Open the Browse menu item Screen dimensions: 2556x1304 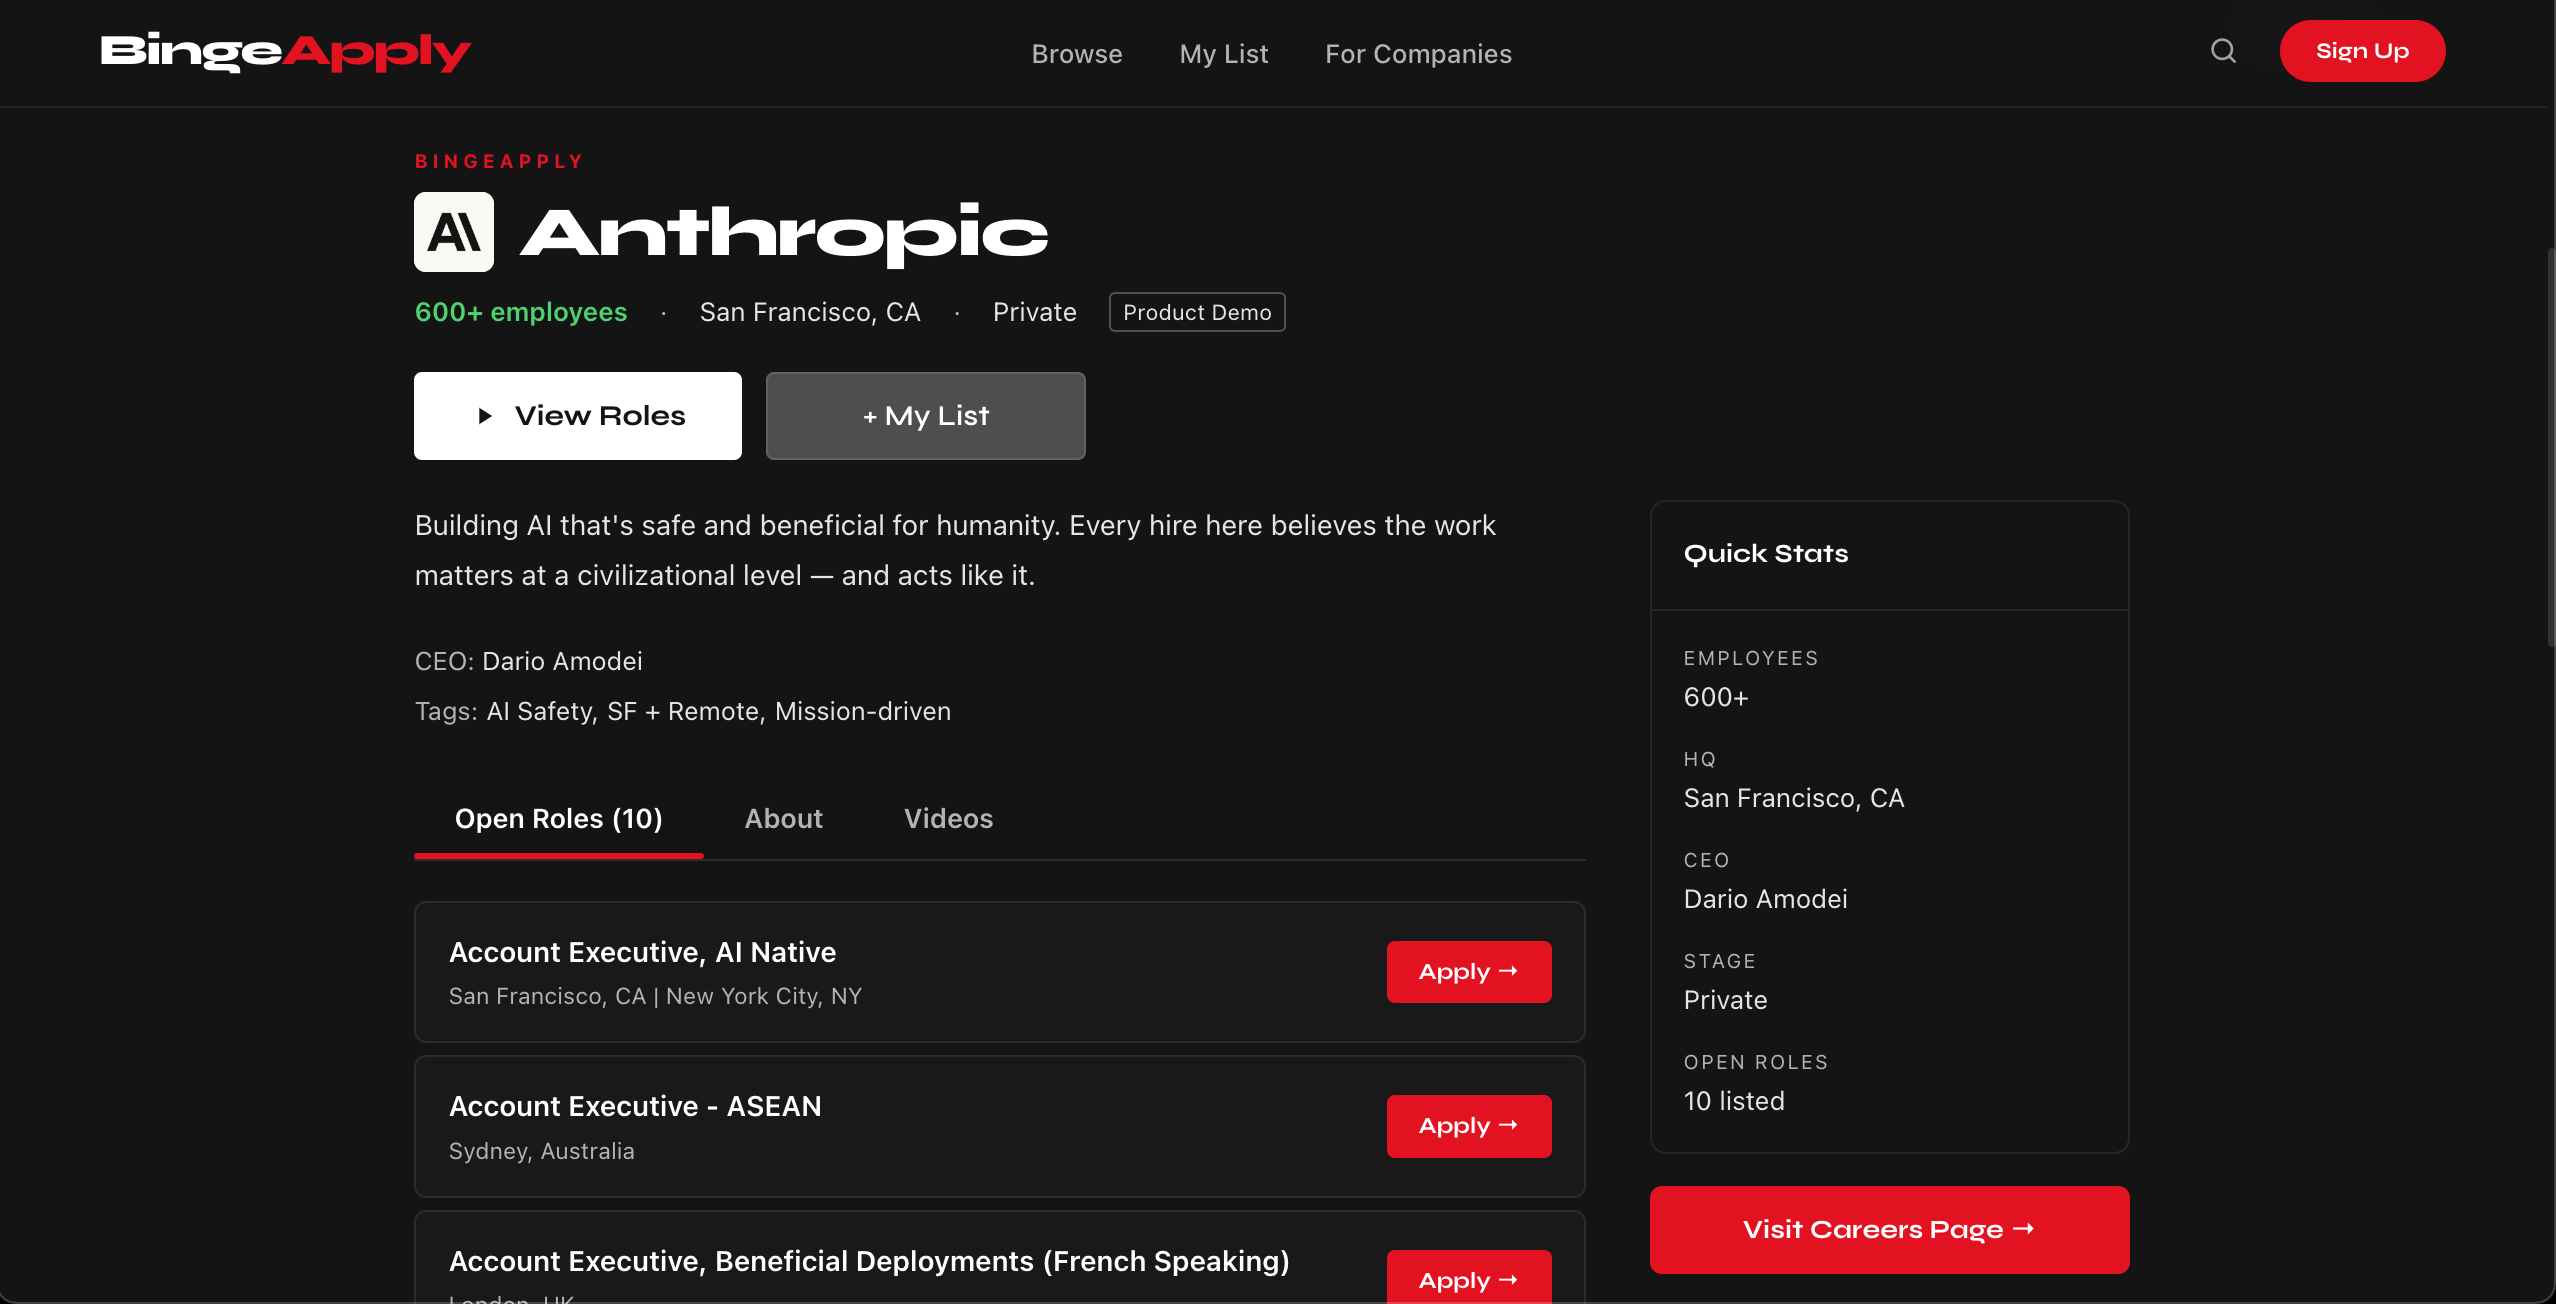[x=1077, y=54]
